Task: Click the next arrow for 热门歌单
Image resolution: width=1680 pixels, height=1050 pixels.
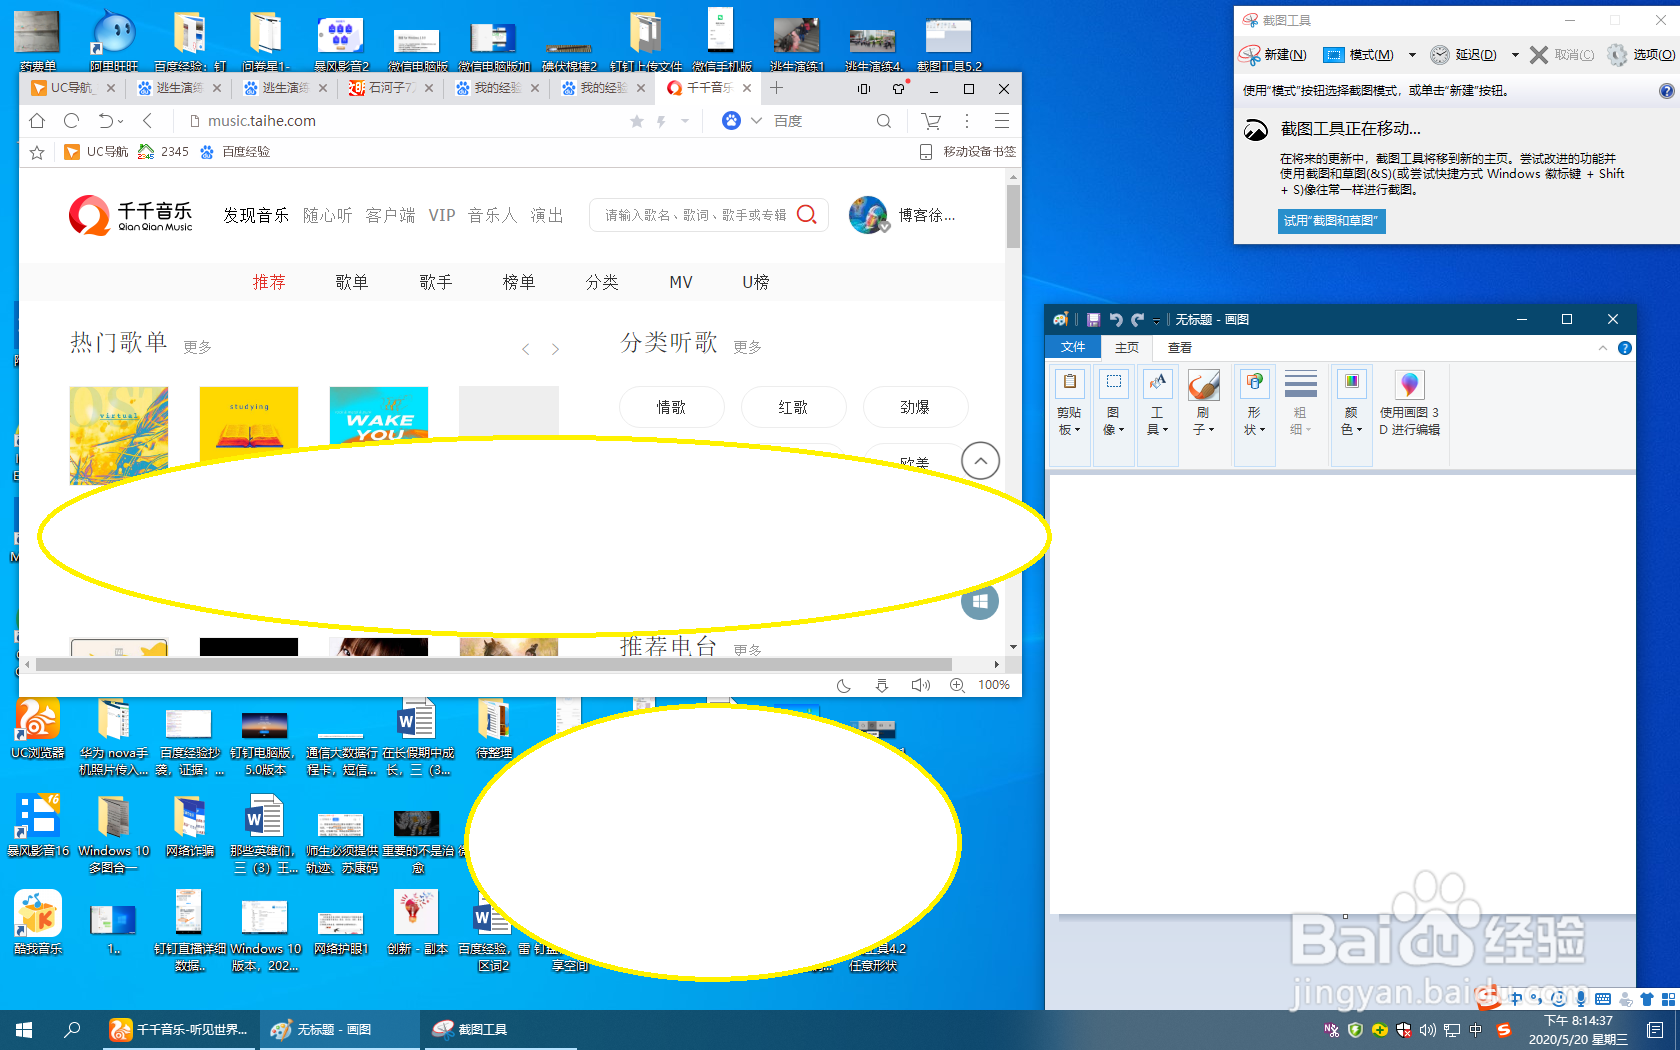Action: [556, 349]
